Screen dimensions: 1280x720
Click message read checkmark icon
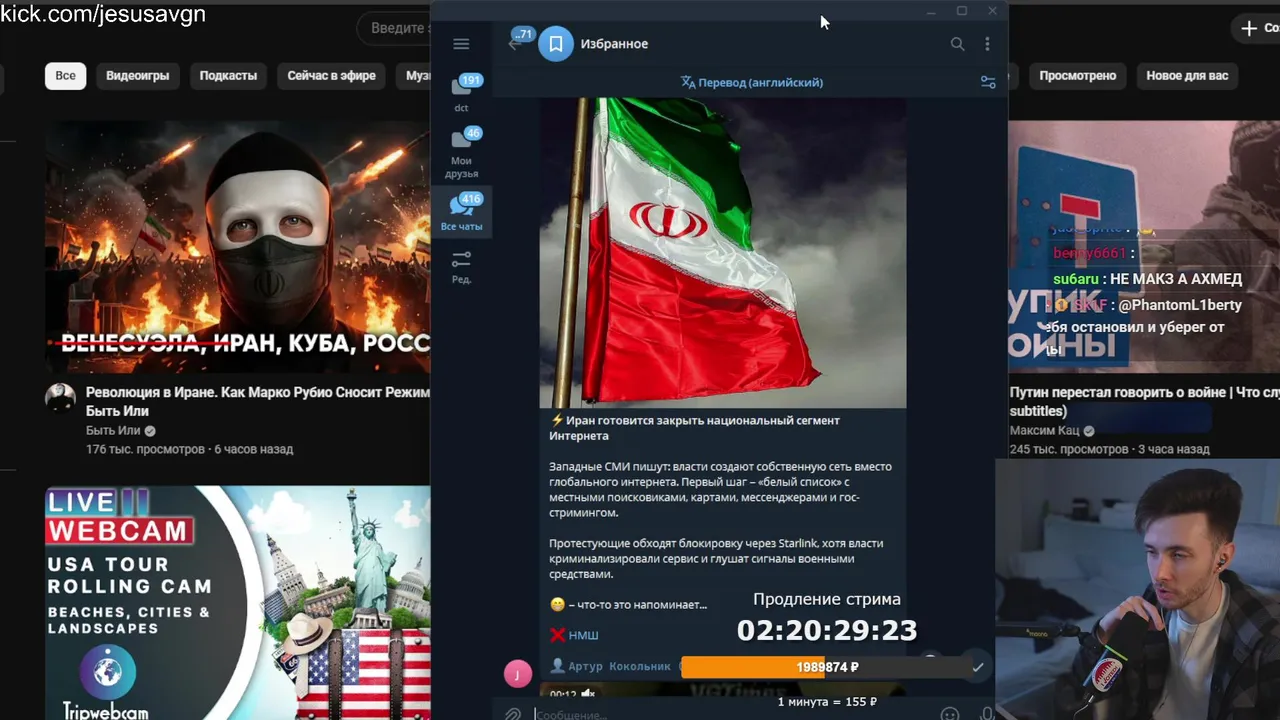click(978, 667)
